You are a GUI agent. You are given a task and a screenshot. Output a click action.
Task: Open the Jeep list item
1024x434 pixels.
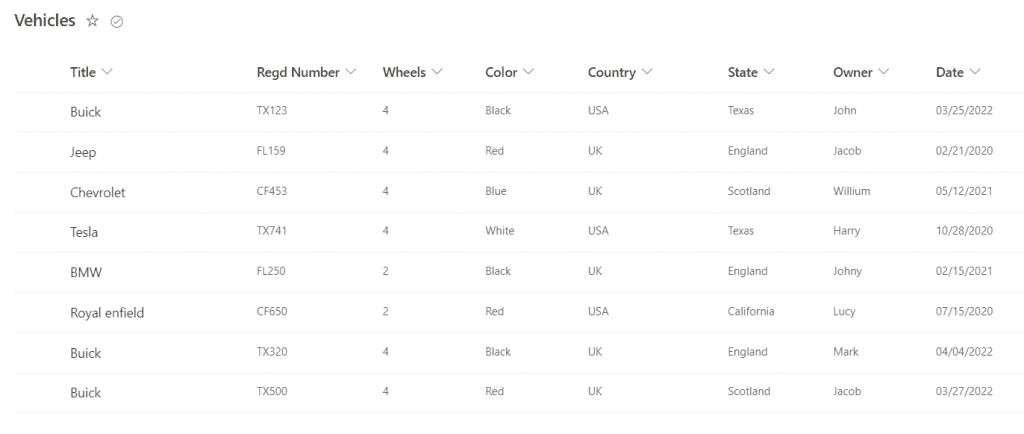pos(83,153)
